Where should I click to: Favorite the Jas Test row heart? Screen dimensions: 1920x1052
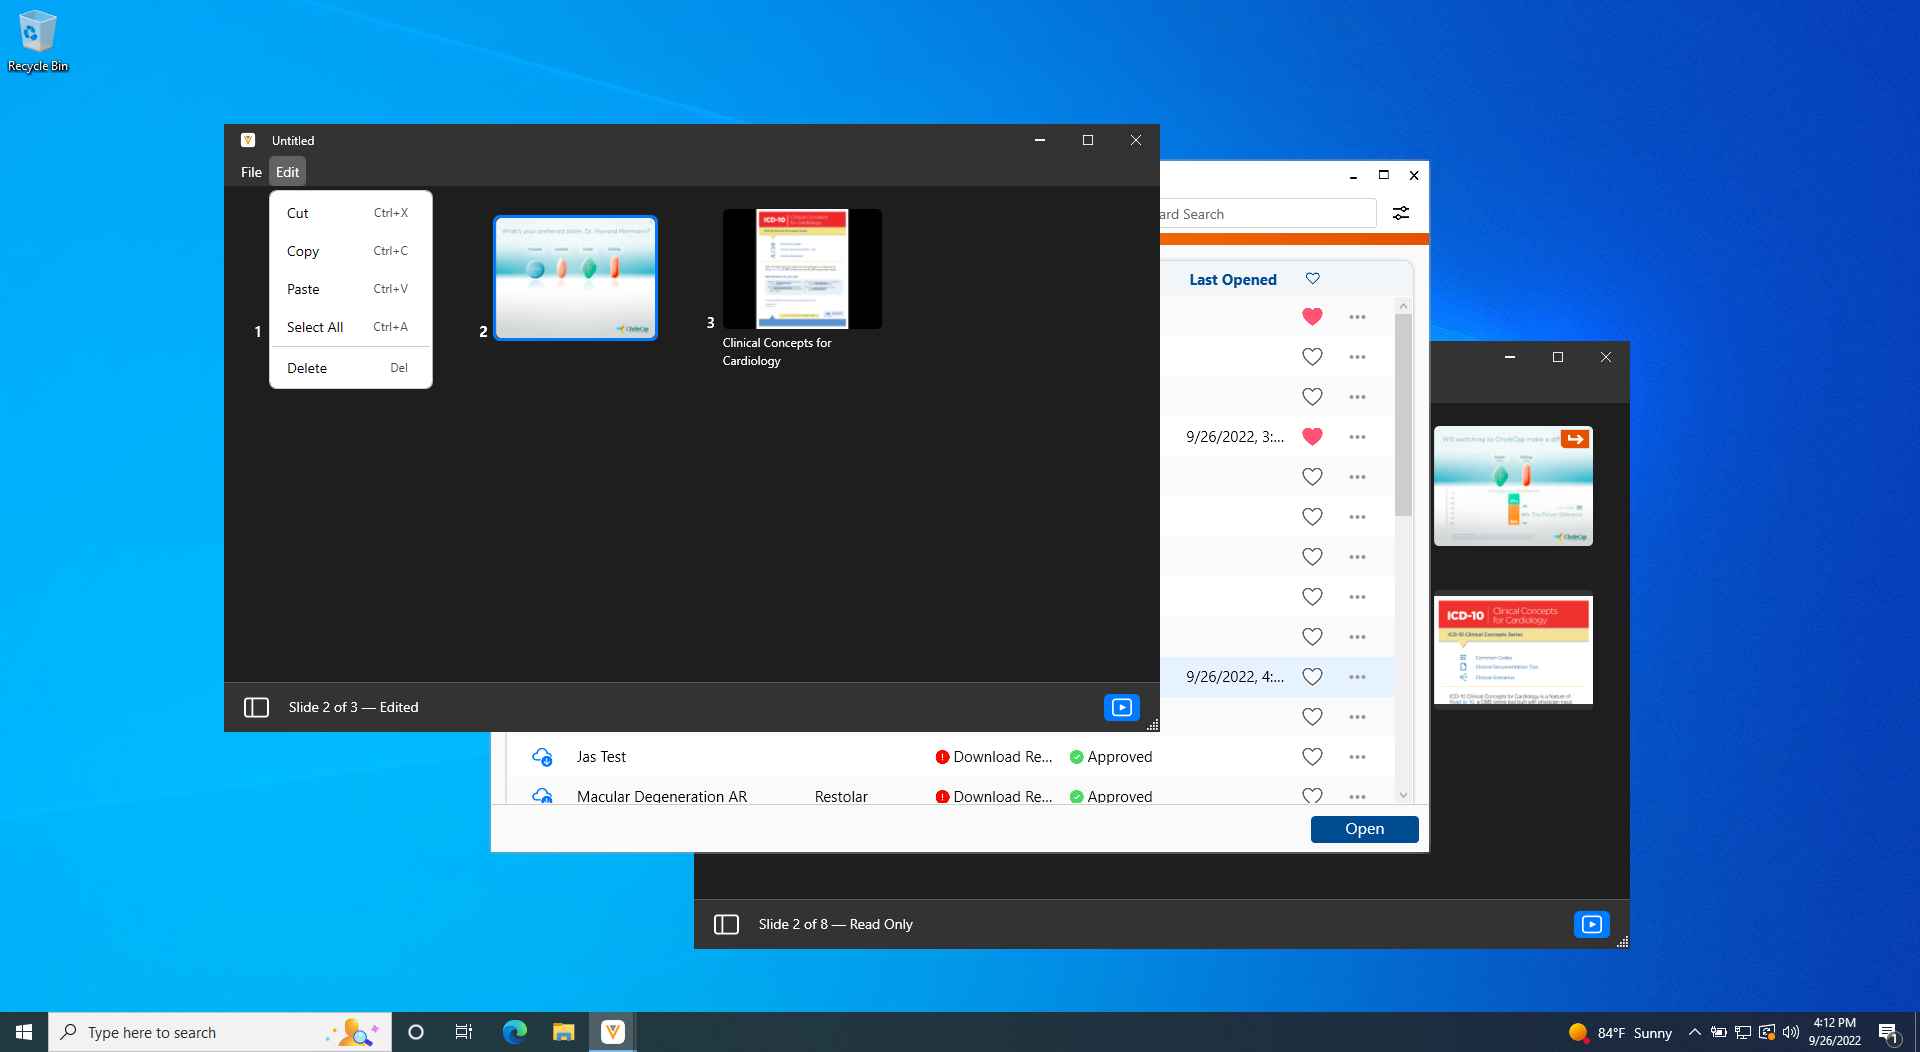click(x=1312, y=757)
